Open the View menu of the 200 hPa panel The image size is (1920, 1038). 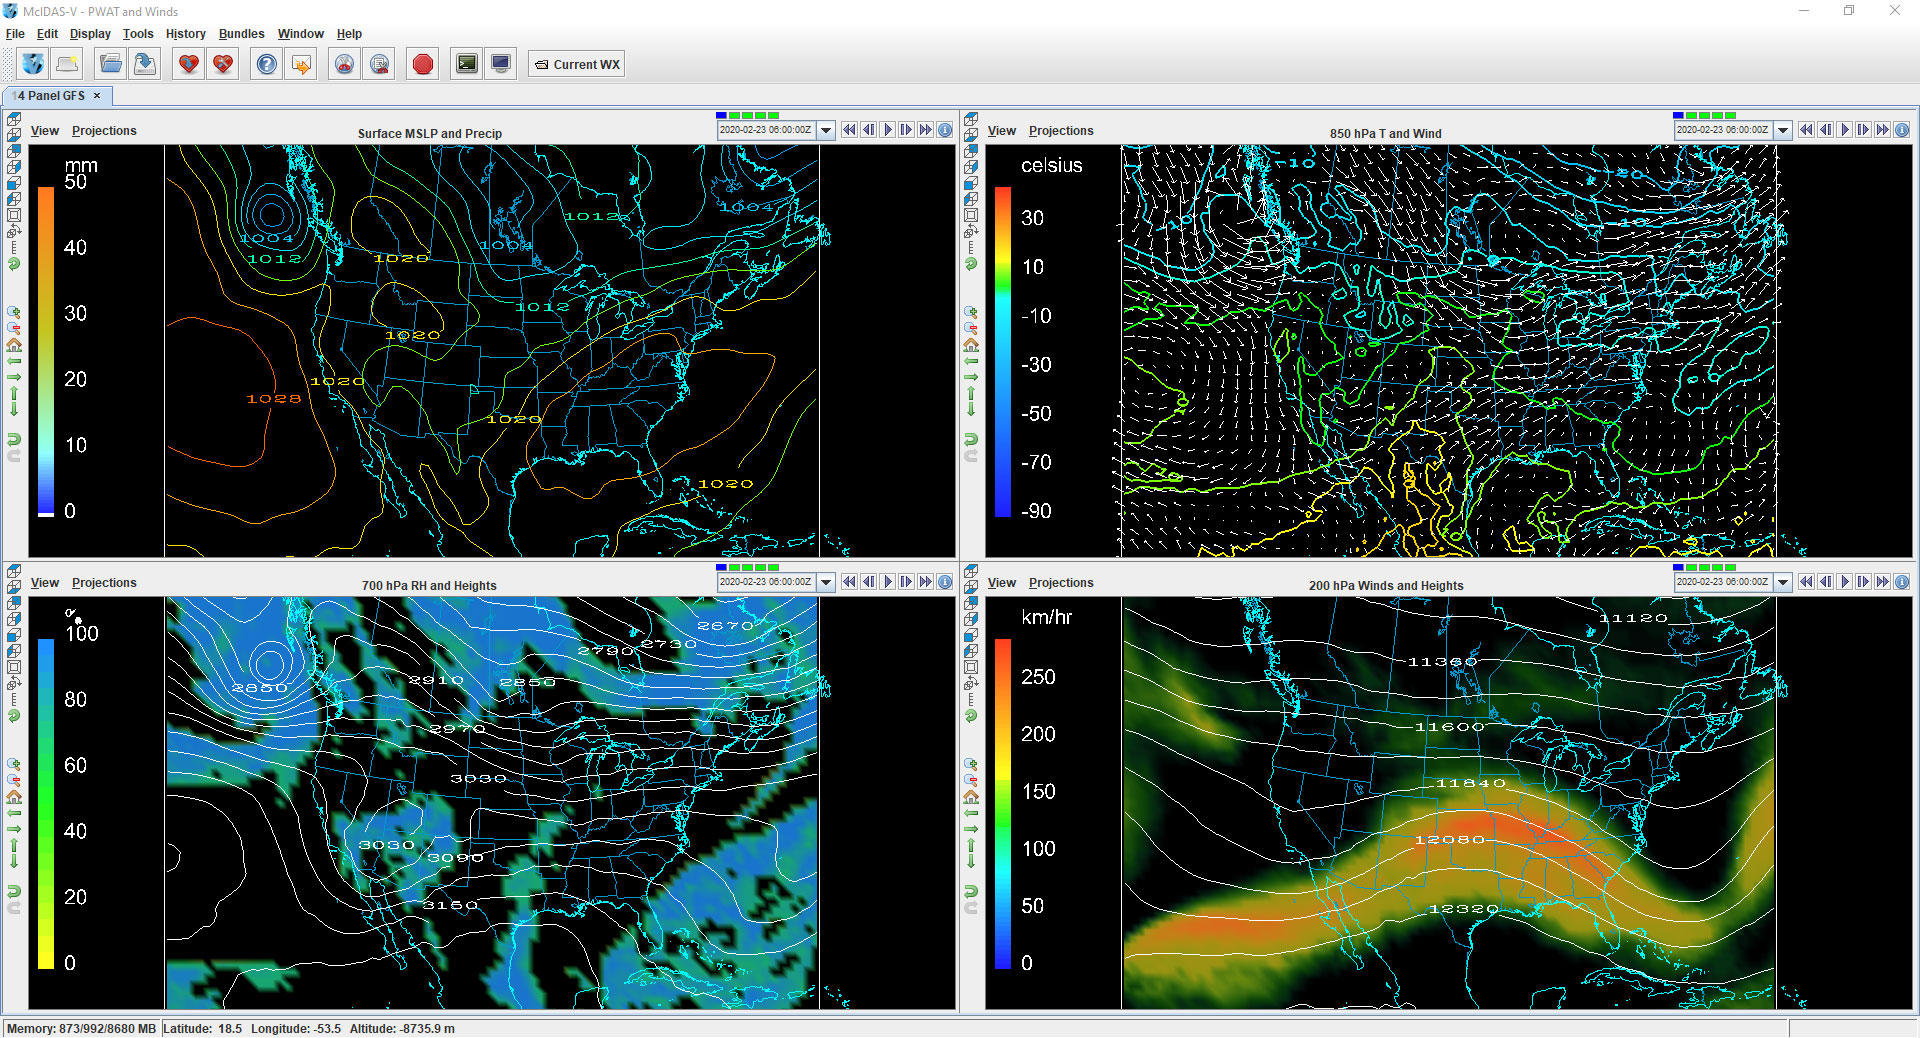click(1001, 582)
